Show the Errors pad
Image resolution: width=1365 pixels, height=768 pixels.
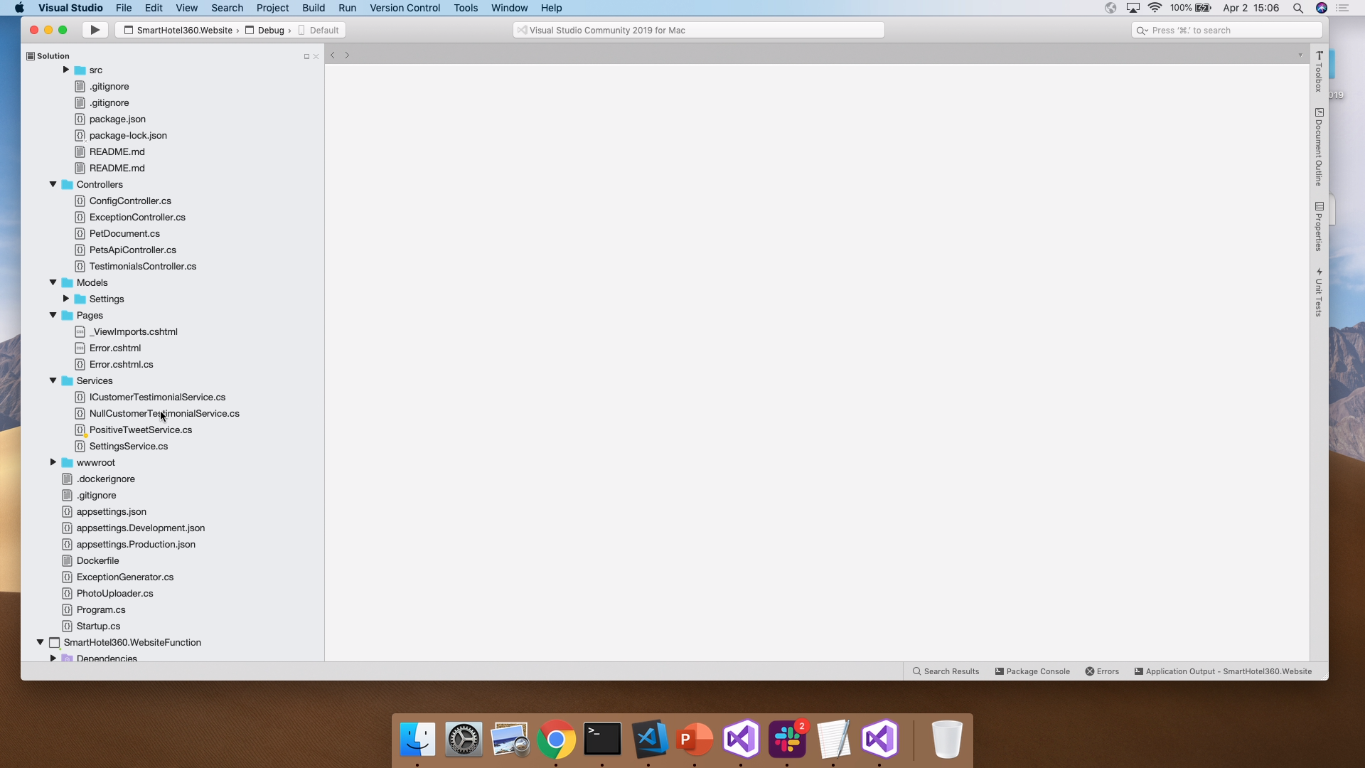pyautogui.click(x=1102, y=671)
